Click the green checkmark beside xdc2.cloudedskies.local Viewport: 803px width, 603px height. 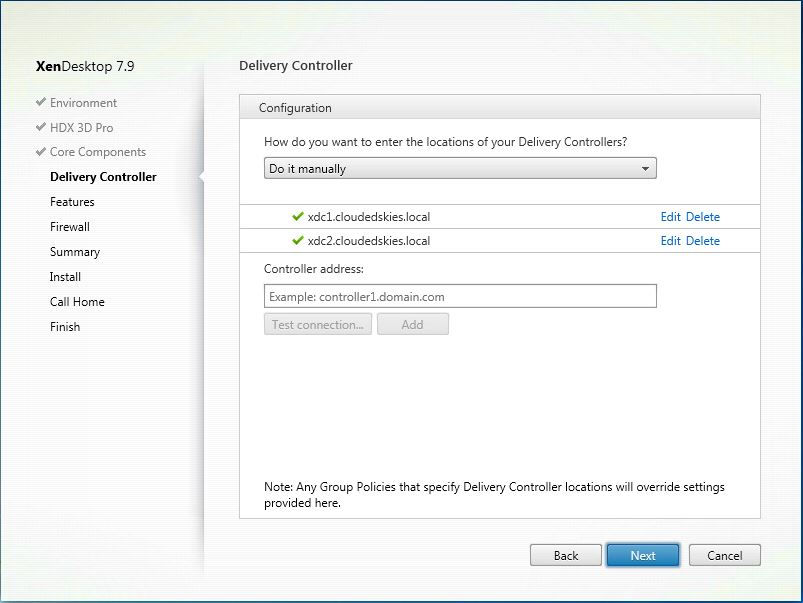tap(298, 240)
